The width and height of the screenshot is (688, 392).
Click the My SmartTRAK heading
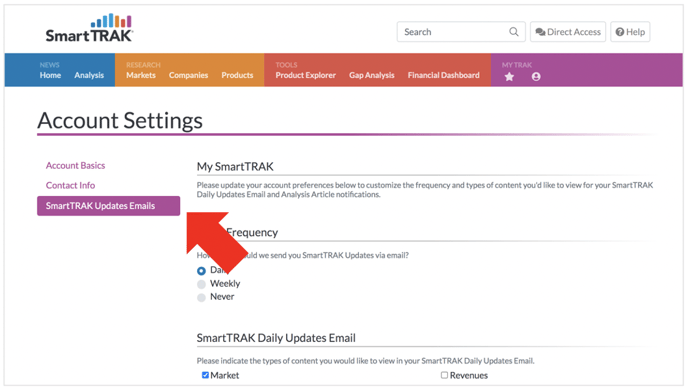coord(235,167)
